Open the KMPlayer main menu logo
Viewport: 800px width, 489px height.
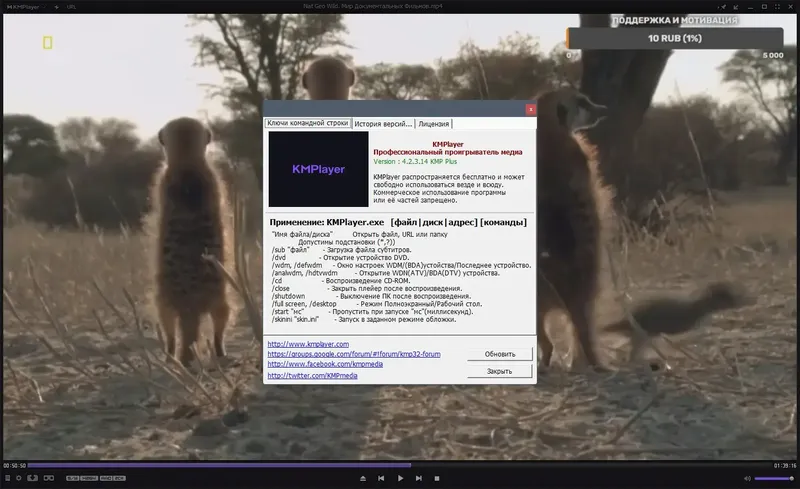pos(23,7)
